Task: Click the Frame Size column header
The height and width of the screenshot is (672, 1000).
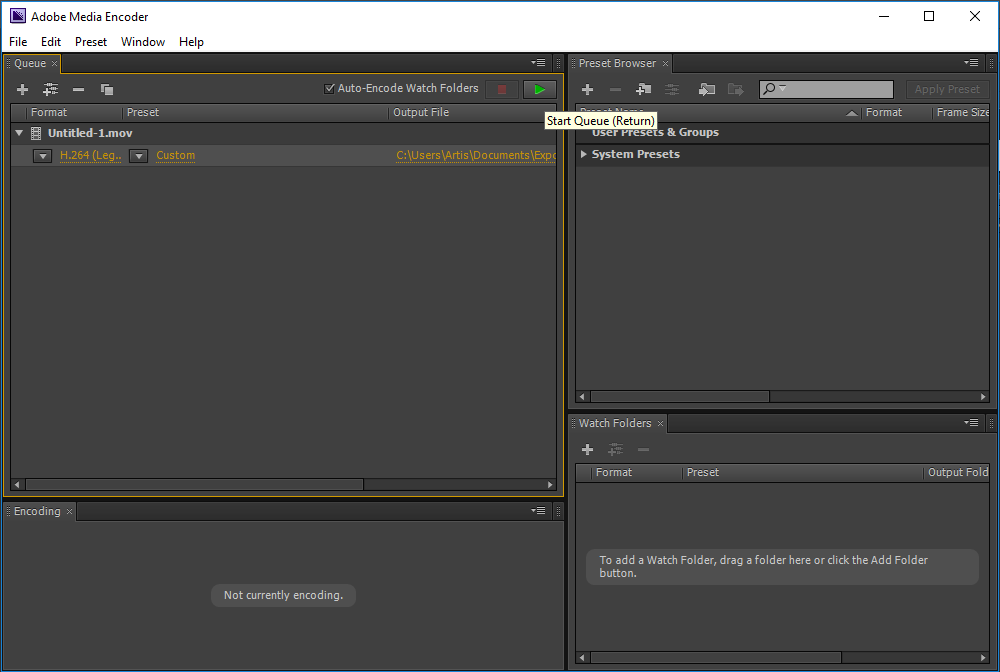Action: [x=962, y=112]
